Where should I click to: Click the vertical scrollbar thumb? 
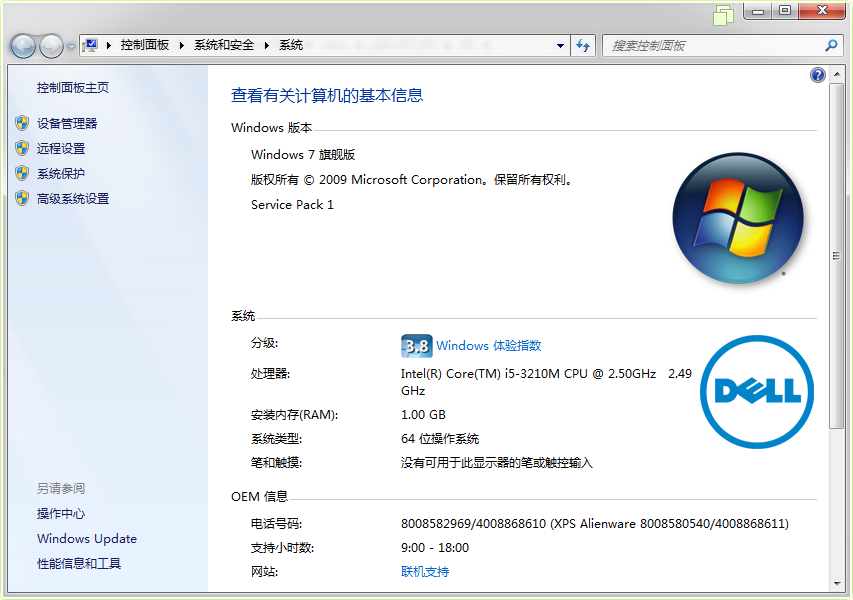(x=837, y=256)
